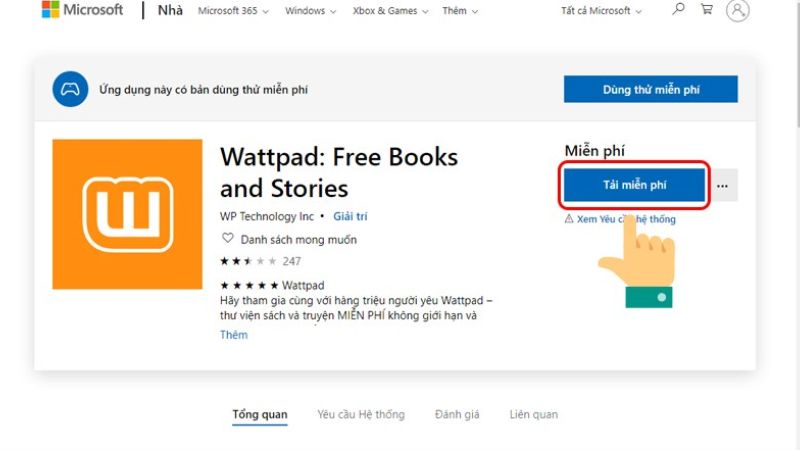
Task: Open the search magnifier icon
Action: (x=679, y=10)
